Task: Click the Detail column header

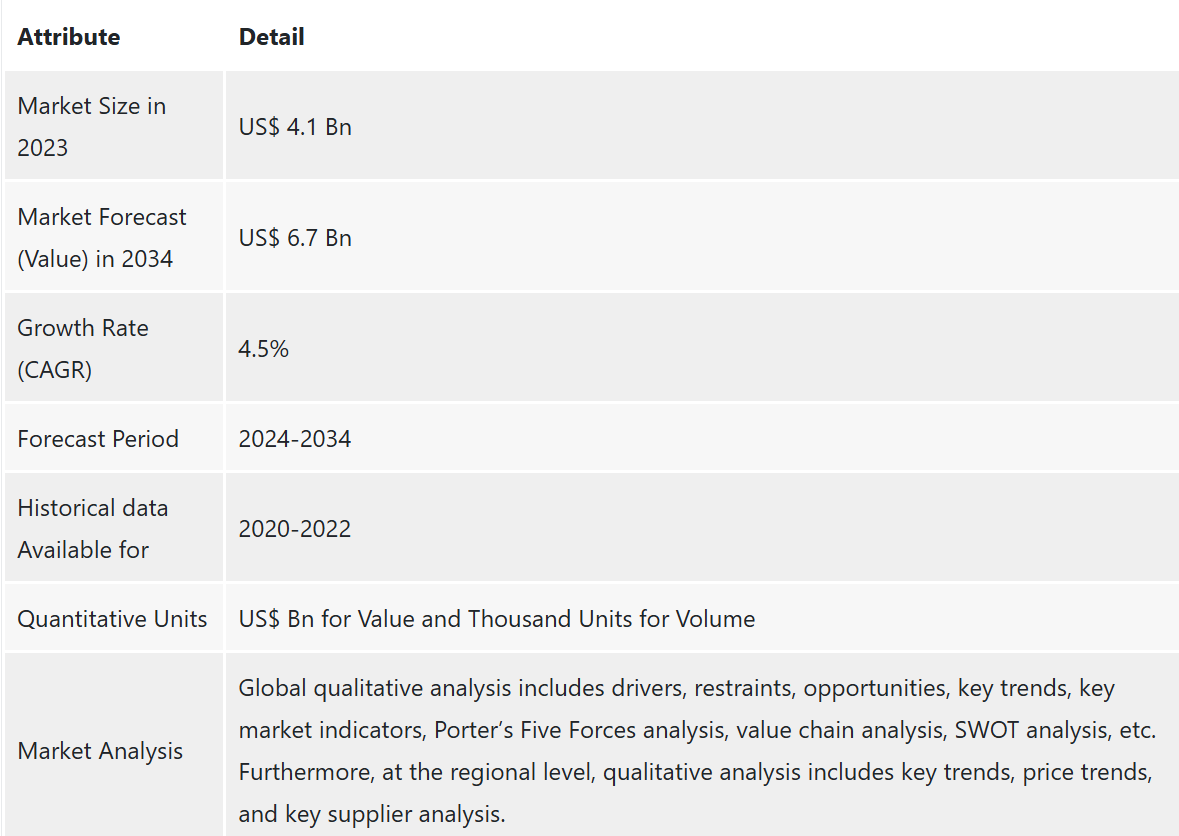Action: [271, 37]
